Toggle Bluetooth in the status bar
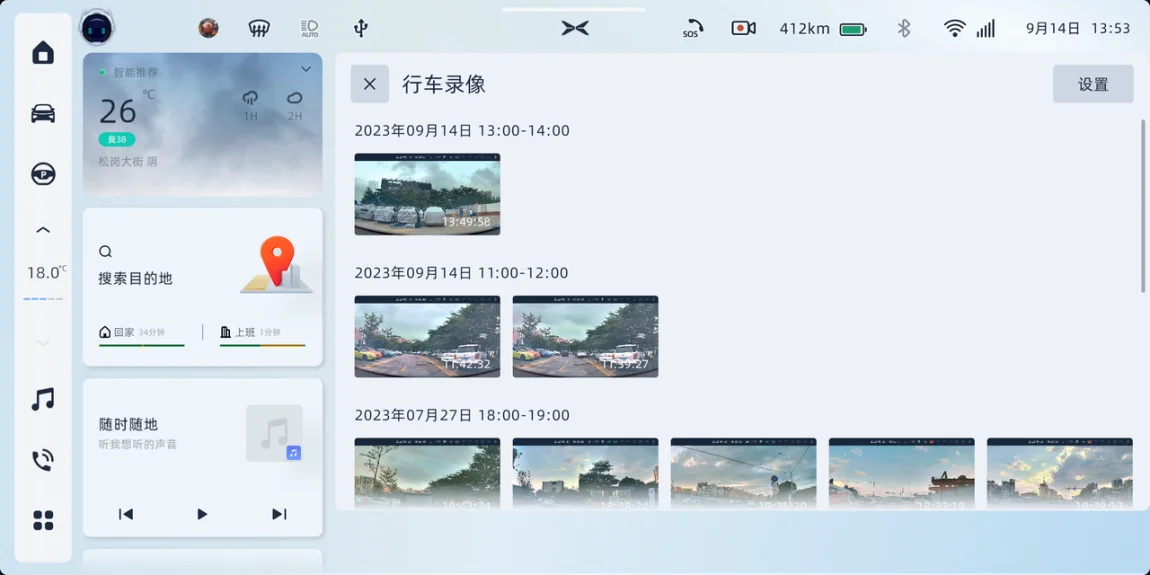The width and height of the screenshot is (1150, 575). 904,29
